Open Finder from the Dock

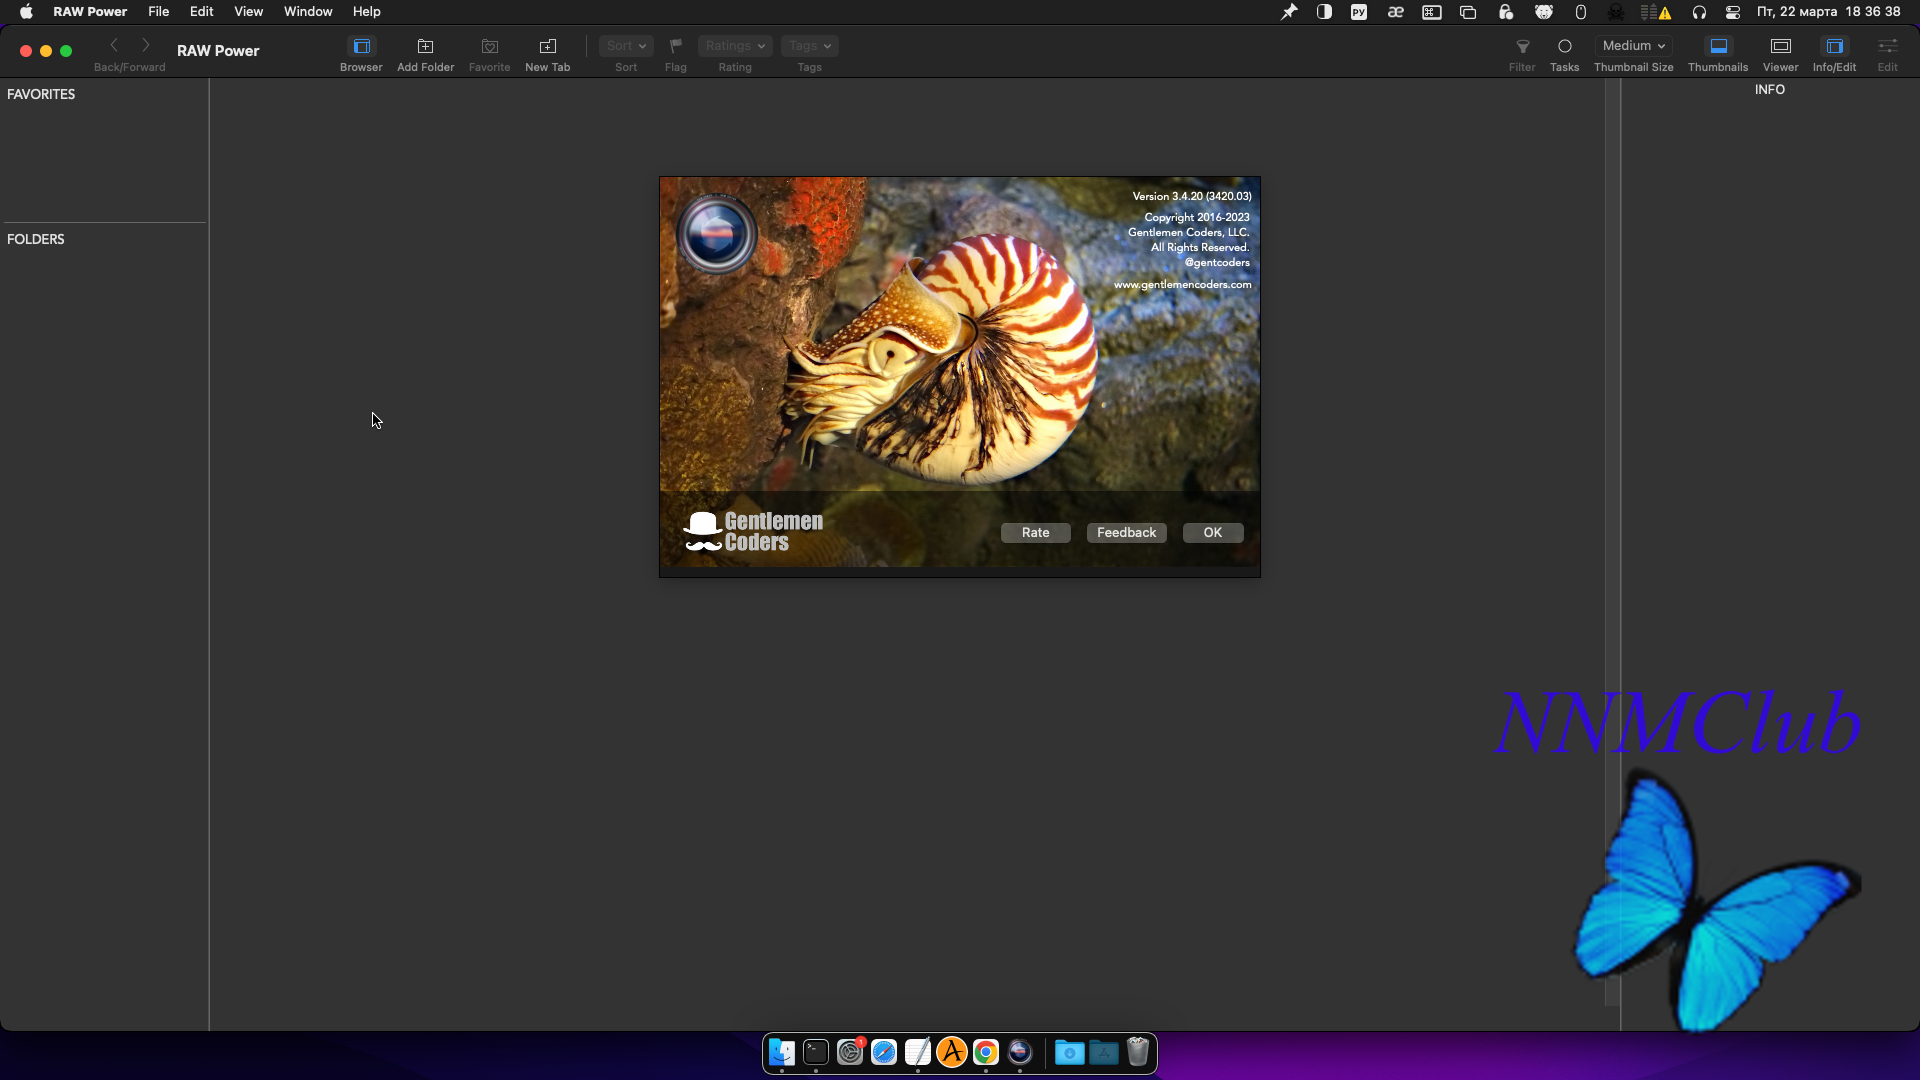[782, 1052]
